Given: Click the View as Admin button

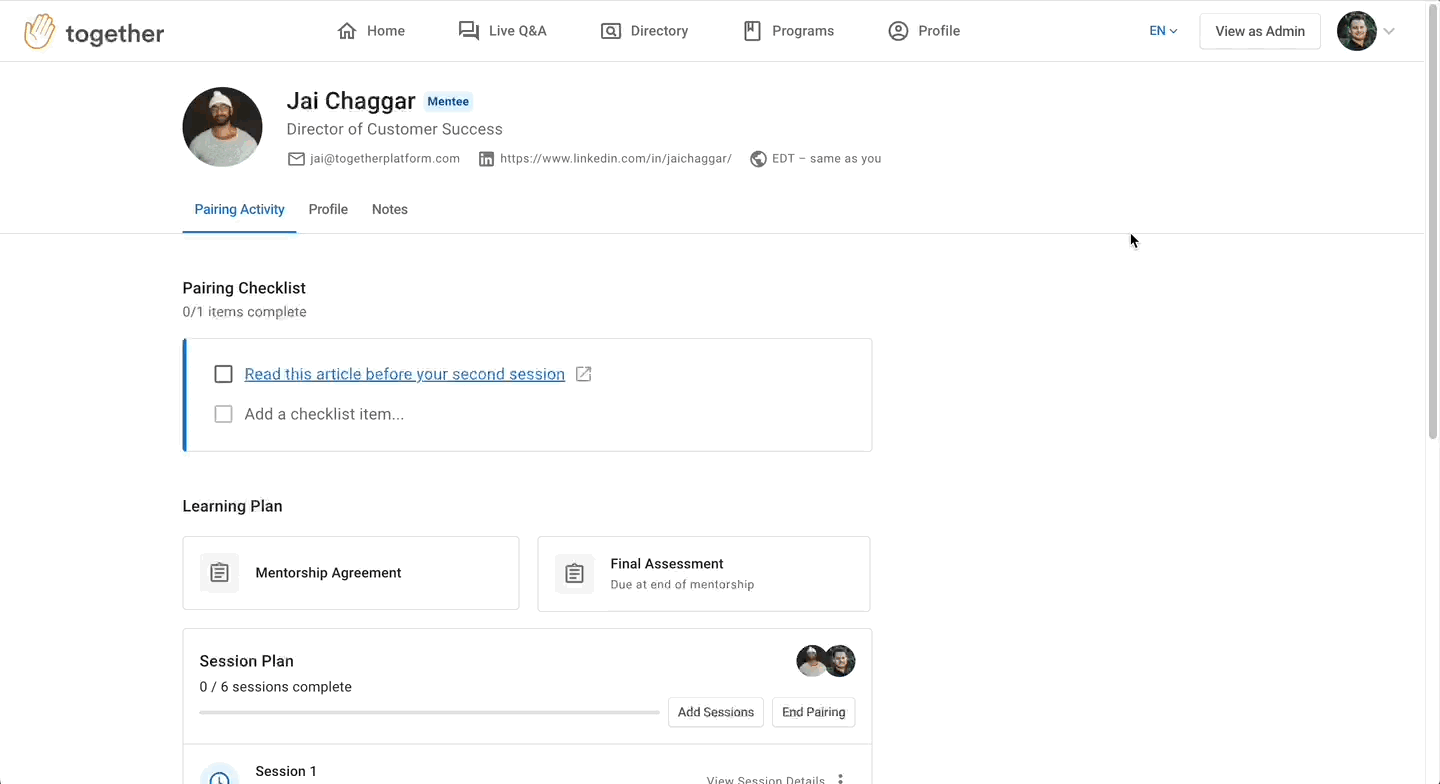Looking at the screenshot, I should pos(1260,31).
